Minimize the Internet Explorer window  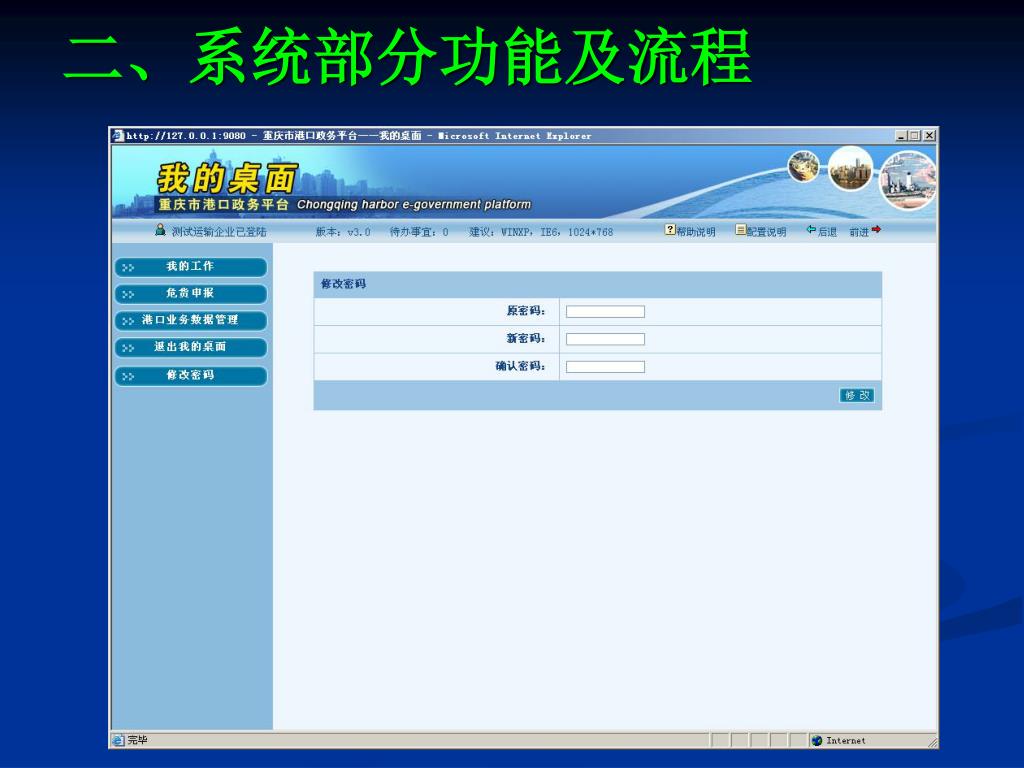point(901,136)
